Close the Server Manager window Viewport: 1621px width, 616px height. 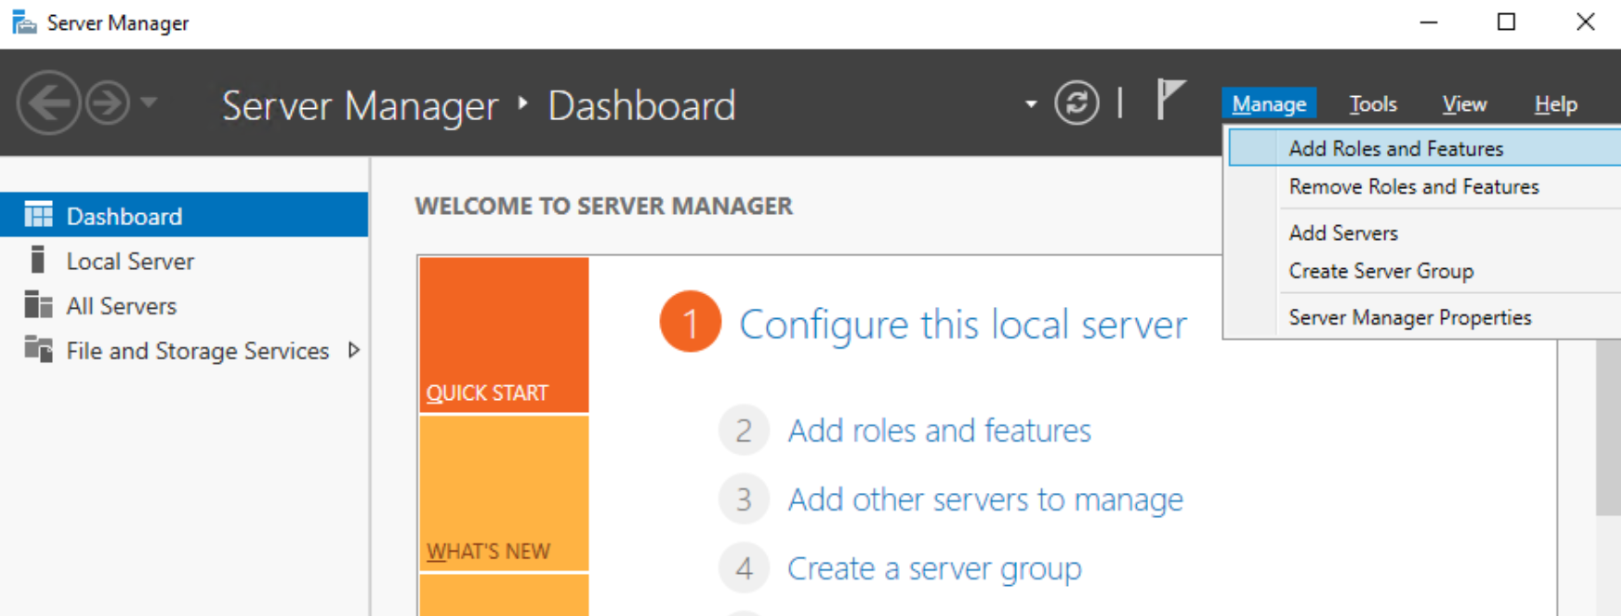(x=1585, y=22)
